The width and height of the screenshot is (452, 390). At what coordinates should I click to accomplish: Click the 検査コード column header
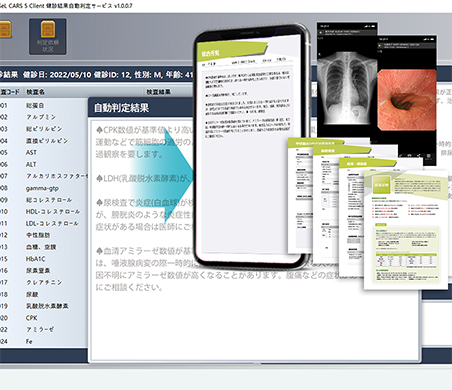click(9, 92)
